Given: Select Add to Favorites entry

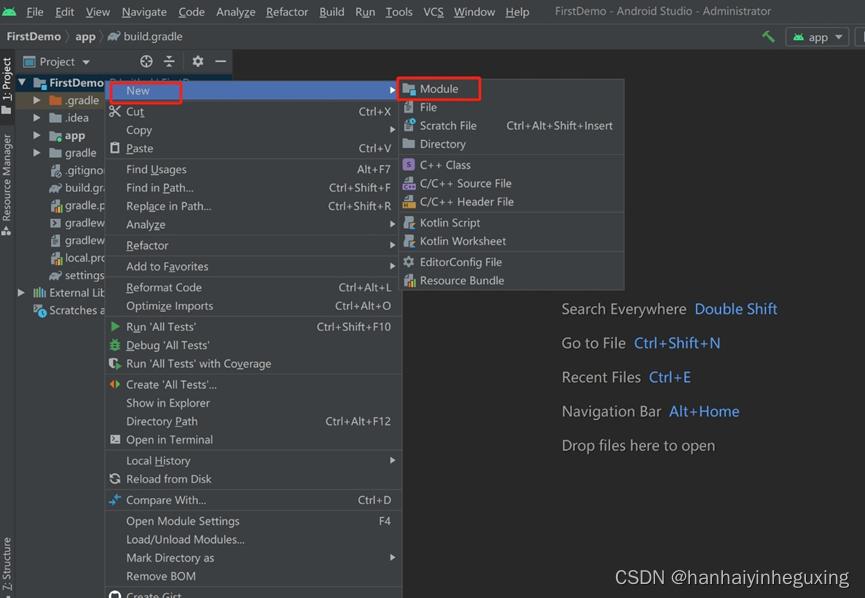Looking at the screenshot, I should pos(253,266).
